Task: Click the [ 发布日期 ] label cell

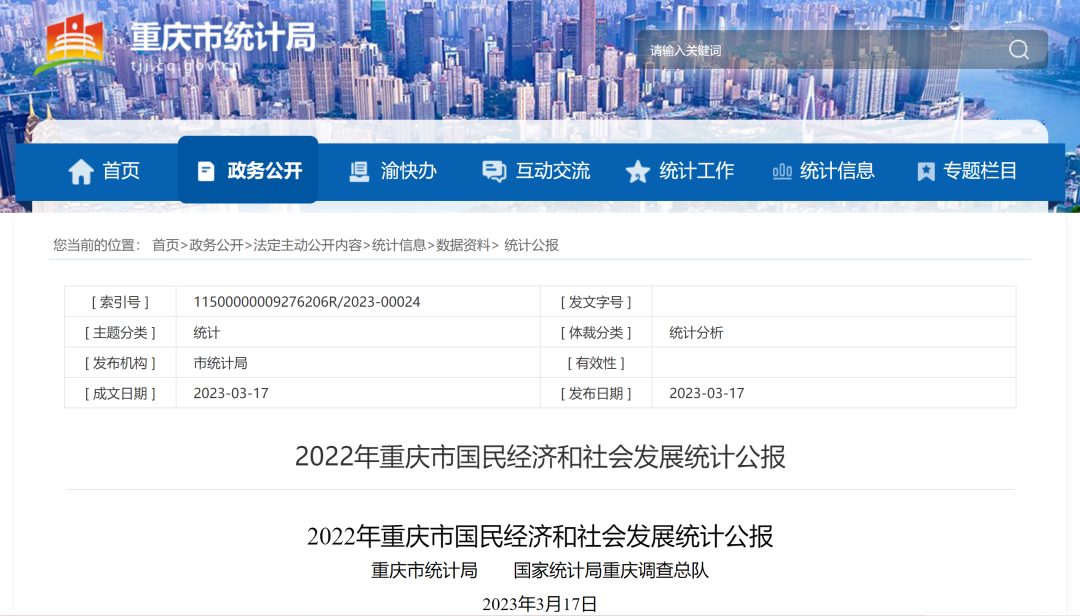Action: coord(596,393)
